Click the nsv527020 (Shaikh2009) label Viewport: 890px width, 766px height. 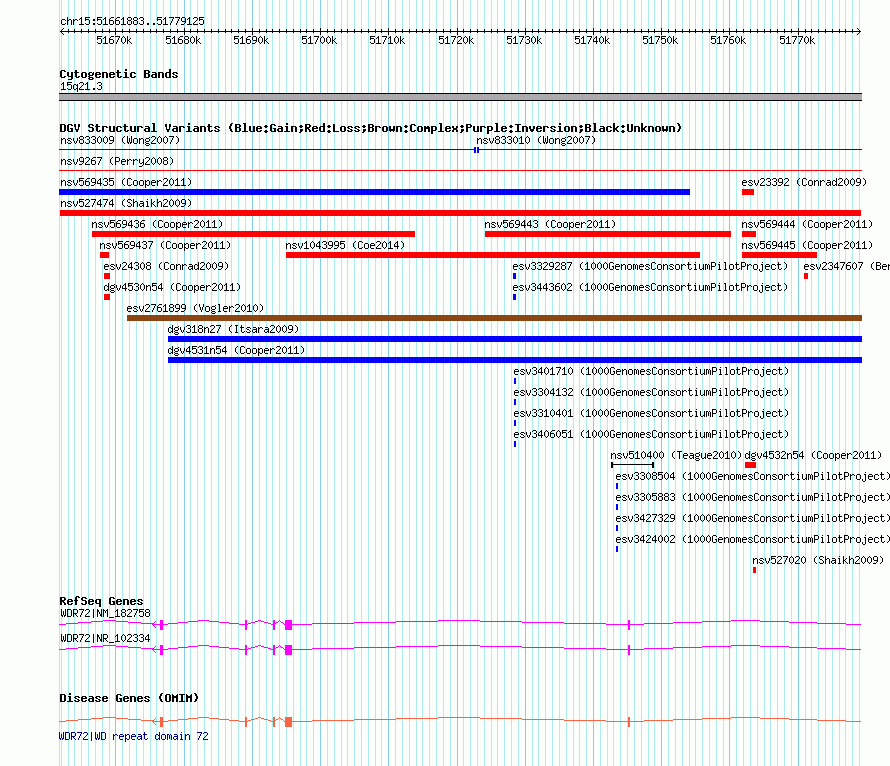click(x=818, y=560)
